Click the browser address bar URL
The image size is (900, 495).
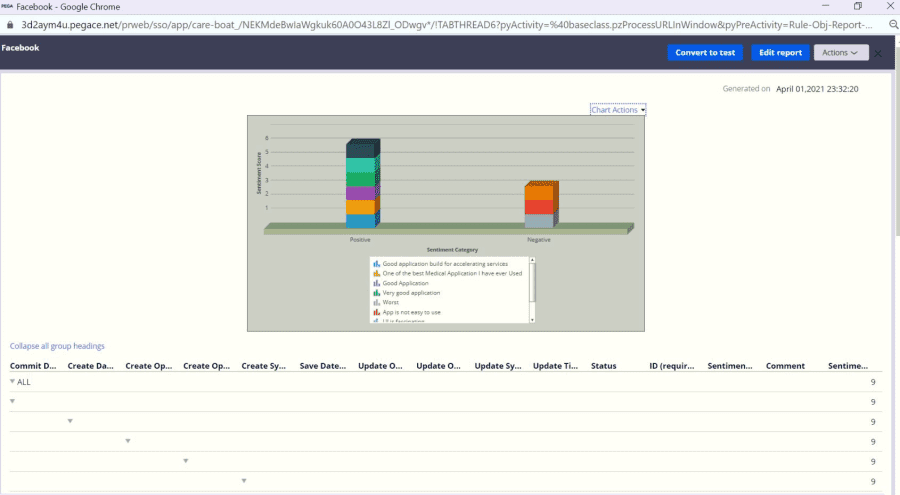(x=447, y=25)
